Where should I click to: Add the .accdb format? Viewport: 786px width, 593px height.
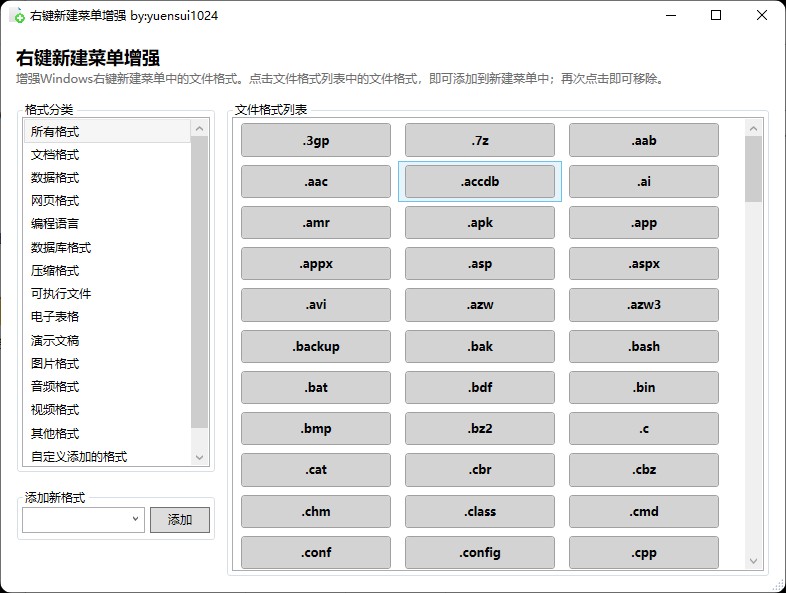pyautogui.click(x=480, y=181)
